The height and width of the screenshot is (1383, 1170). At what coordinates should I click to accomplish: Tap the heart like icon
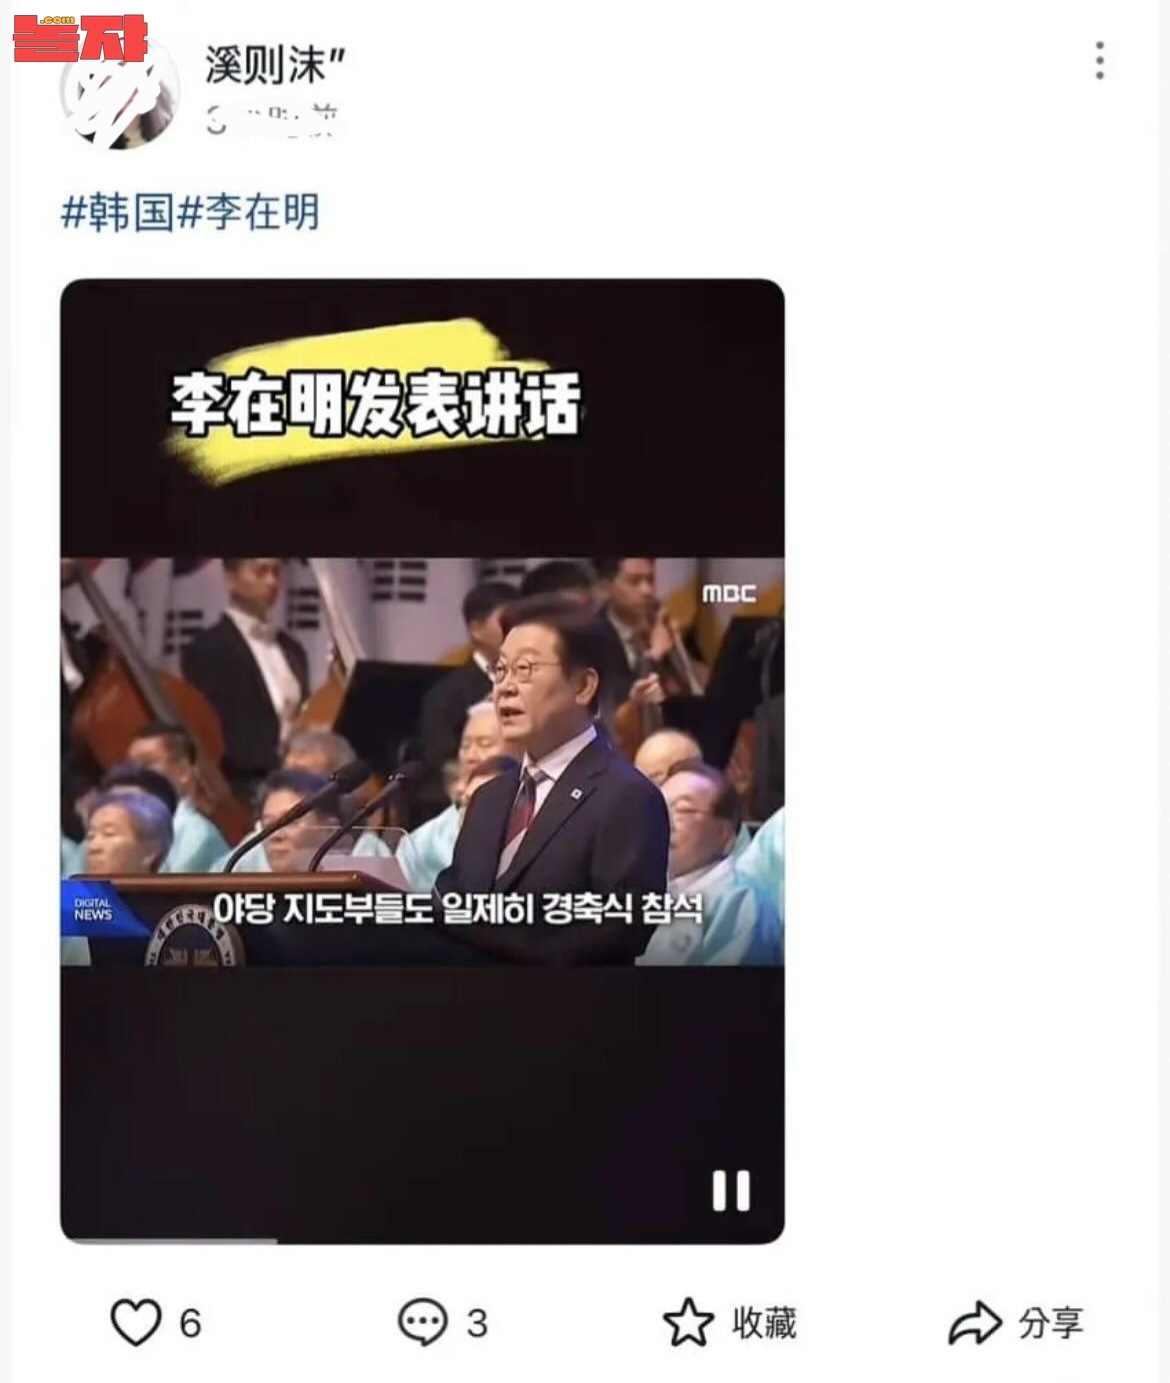tap(135, 1322)
